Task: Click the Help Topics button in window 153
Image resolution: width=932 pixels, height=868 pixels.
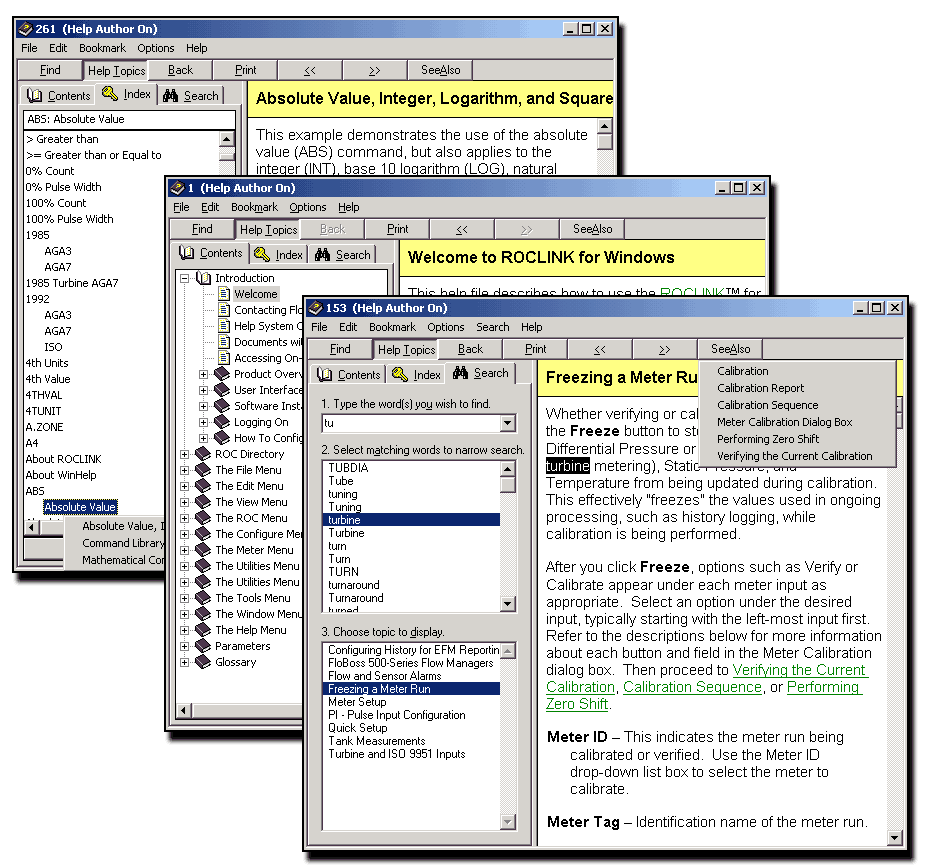Action: (x=406, y=350)
